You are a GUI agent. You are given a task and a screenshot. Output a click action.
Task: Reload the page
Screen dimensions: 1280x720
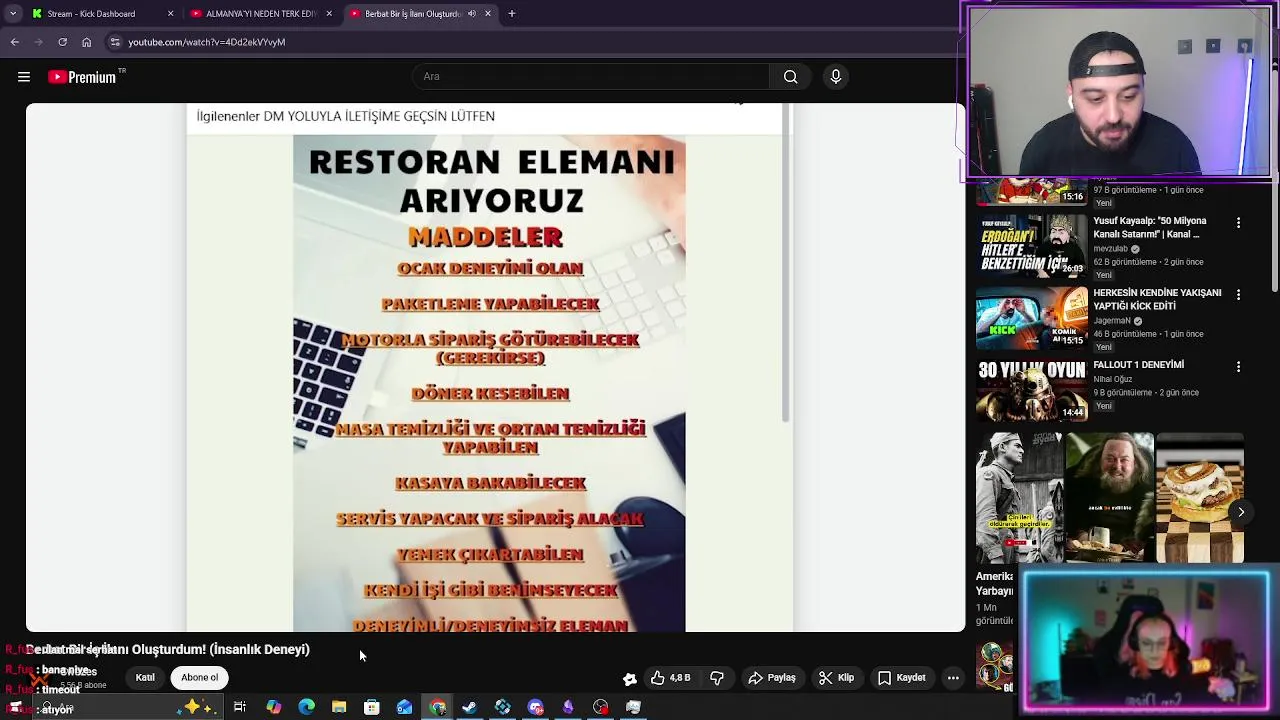(62, 42)
